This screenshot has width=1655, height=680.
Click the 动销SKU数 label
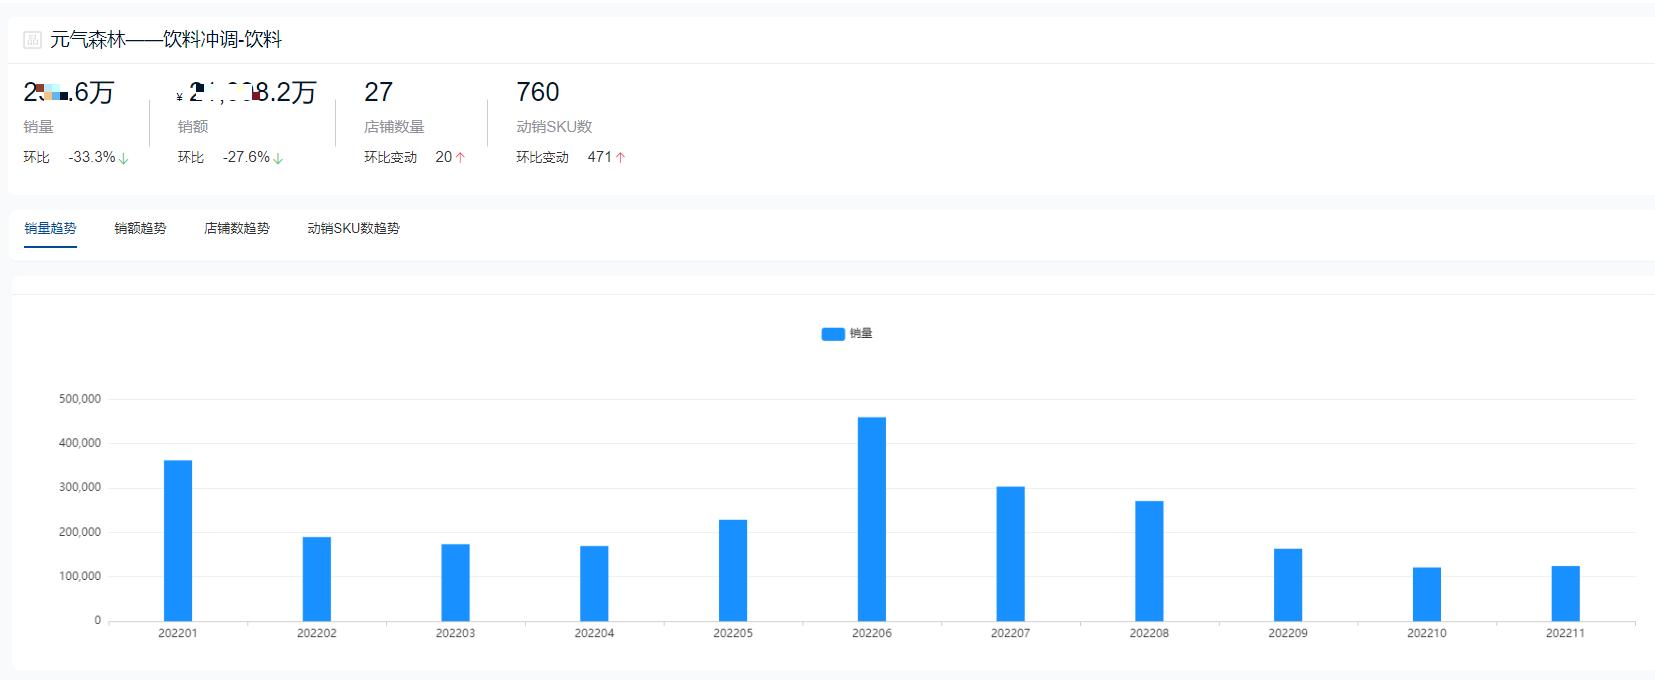pyautogui.click(x=554, y=127)
